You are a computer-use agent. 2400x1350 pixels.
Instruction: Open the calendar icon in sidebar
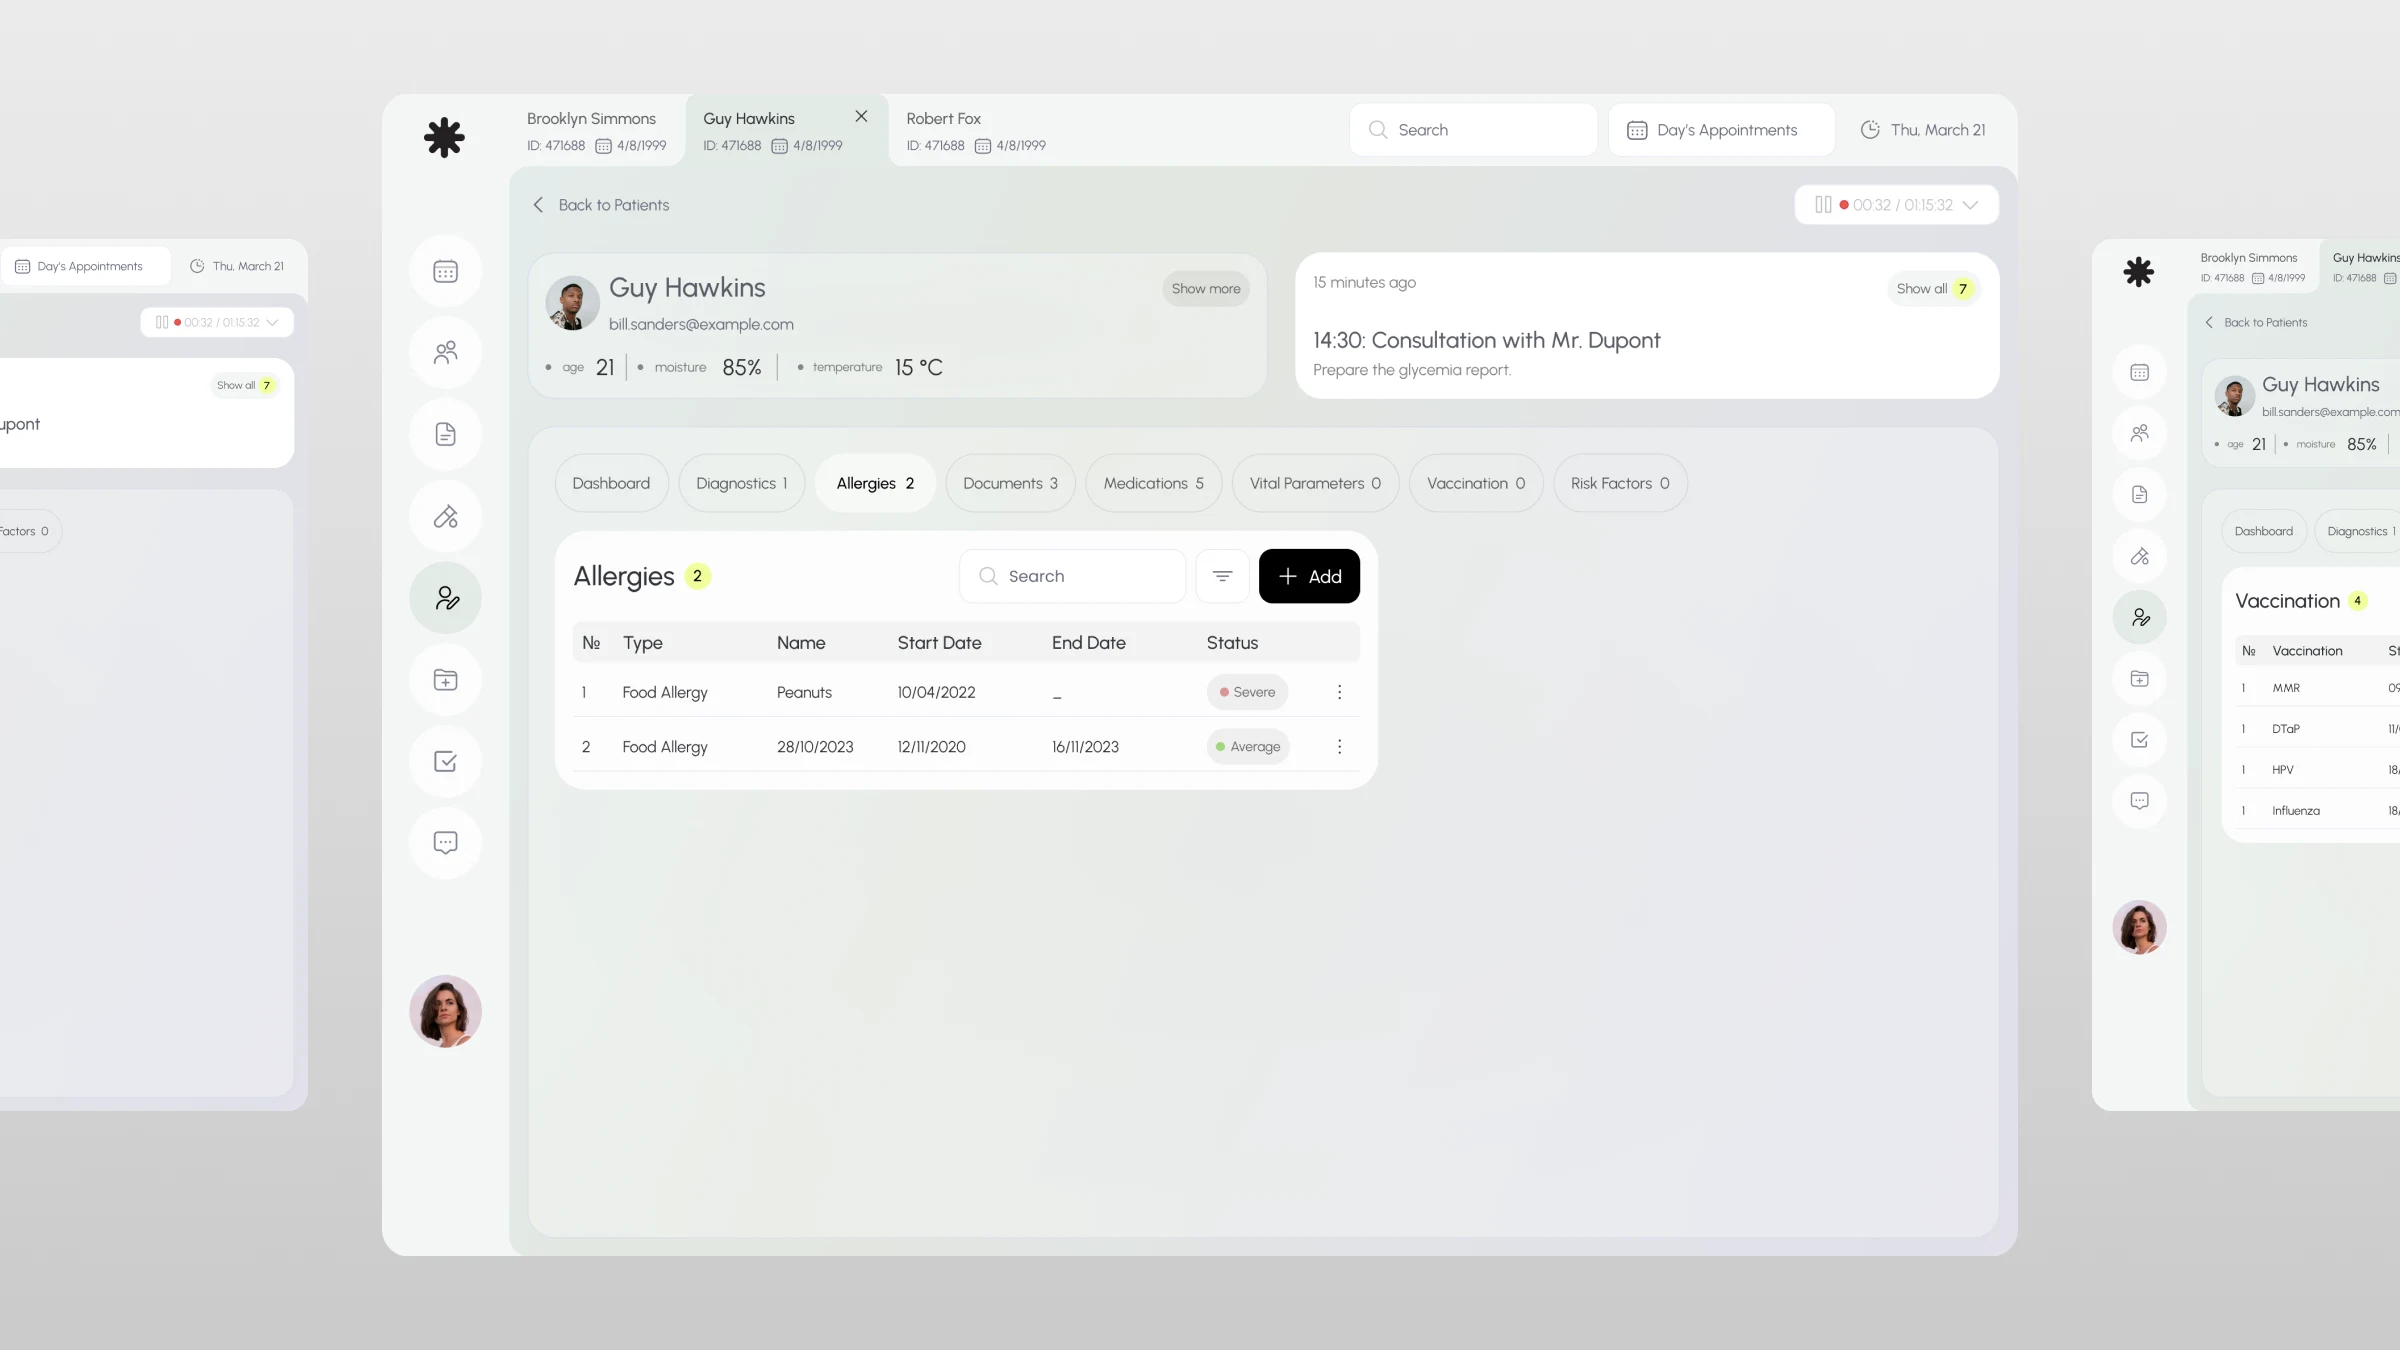(x=445, y=272)
